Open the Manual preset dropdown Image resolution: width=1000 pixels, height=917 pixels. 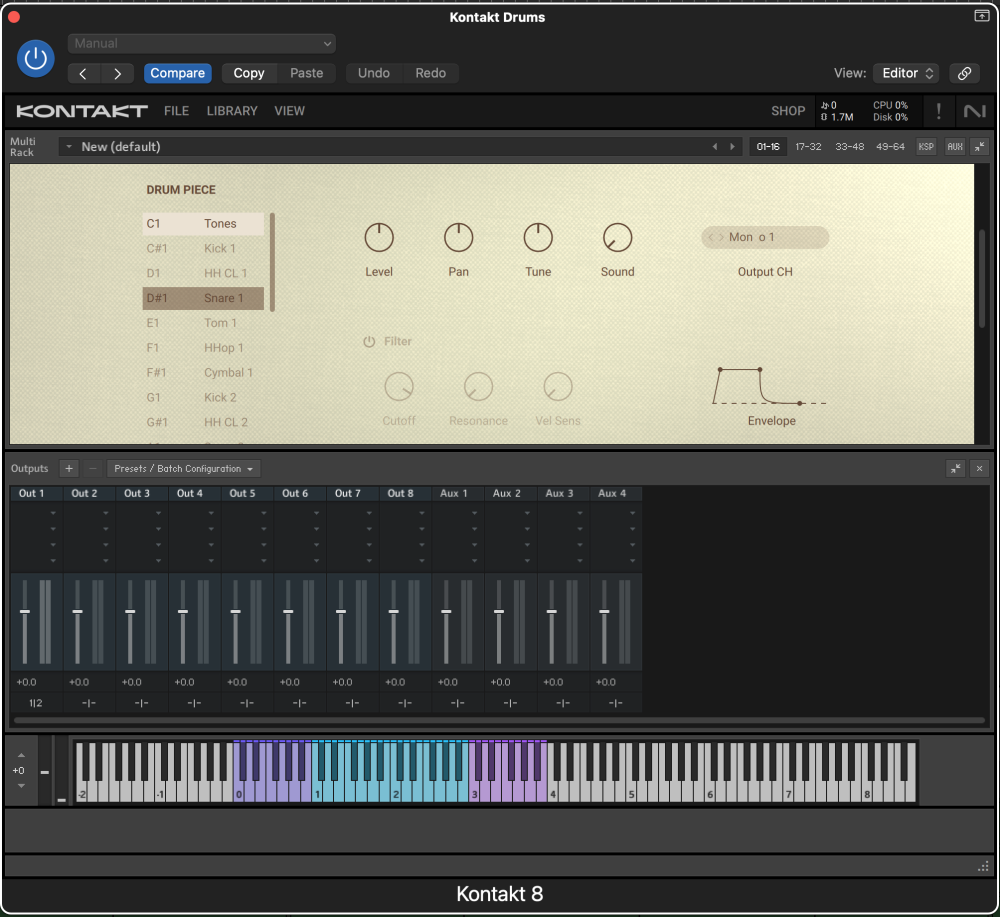202,43
